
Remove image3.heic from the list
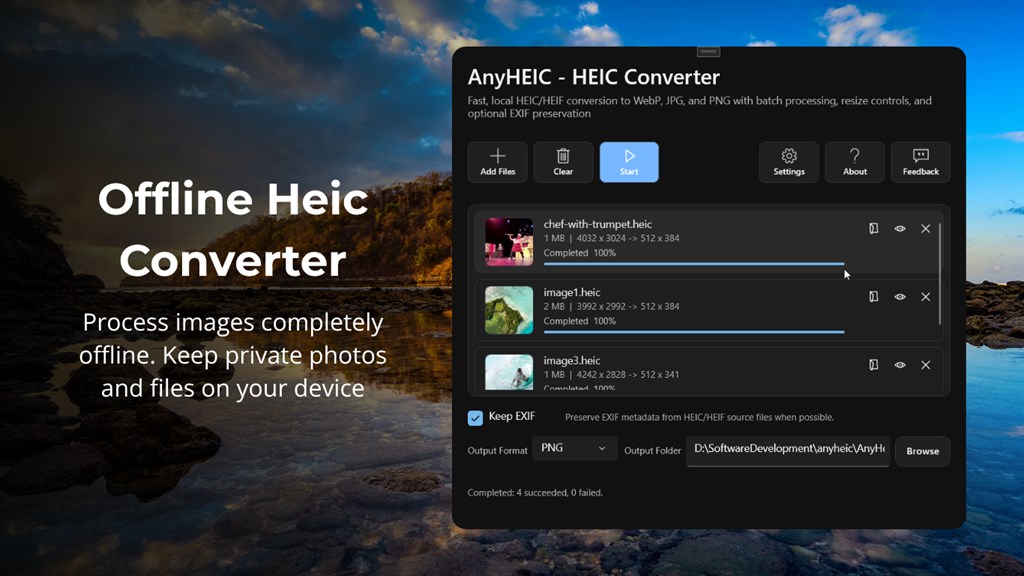coord(925,365)
